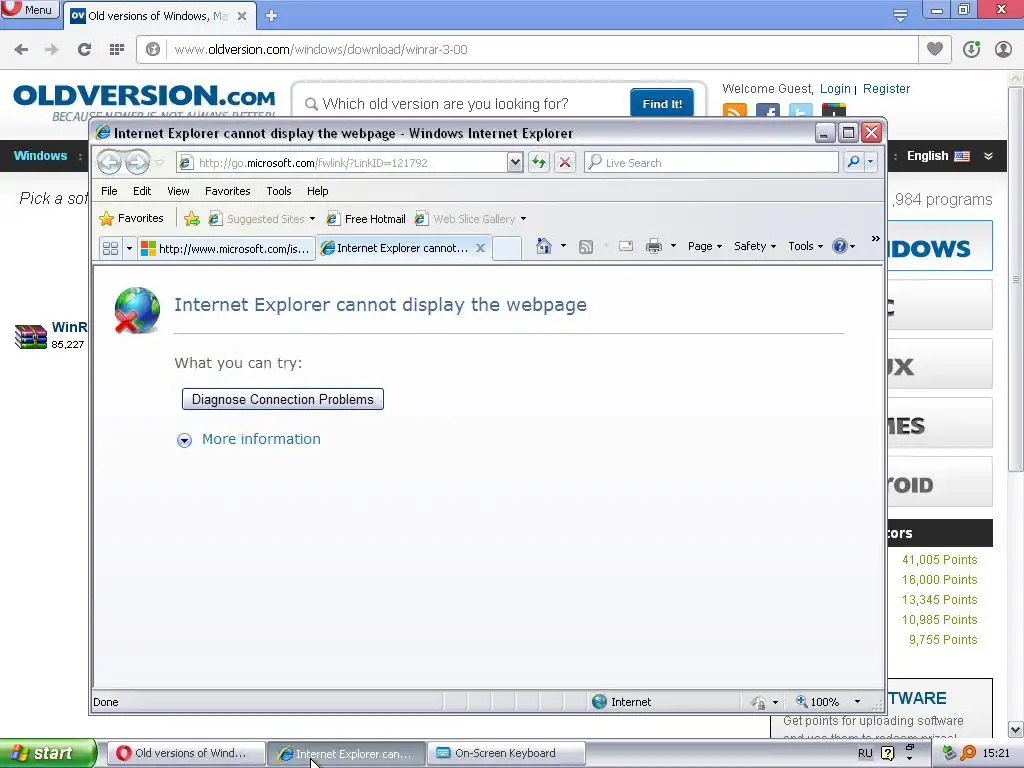Viewport: 1024px width, 768px height.
Task: Click the RSS feed icon on OldVersion
Action: 735,111
